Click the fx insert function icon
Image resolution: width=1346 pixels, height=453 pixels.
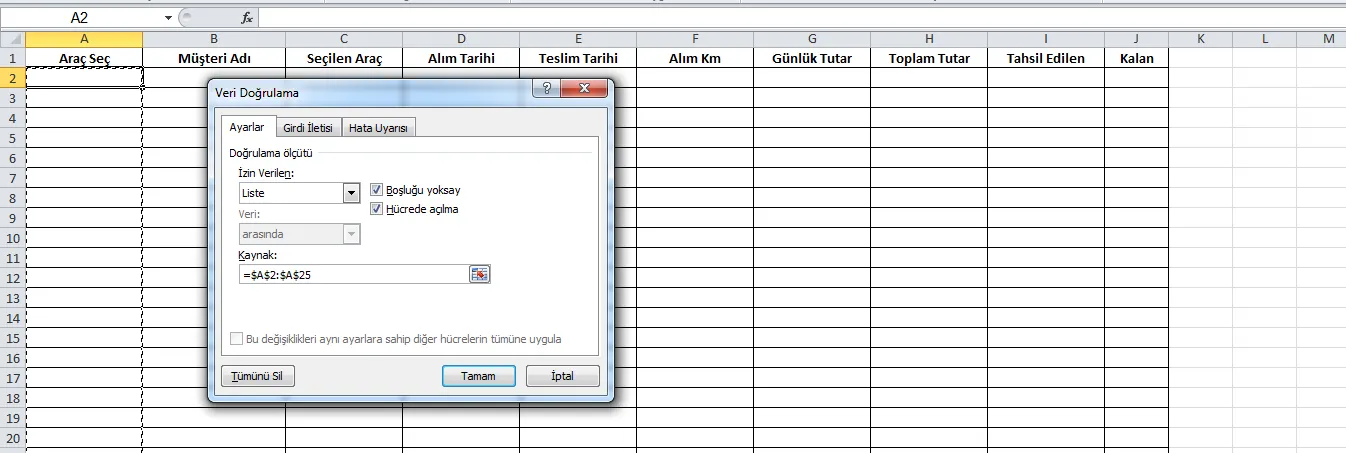(x=246, y=18)
